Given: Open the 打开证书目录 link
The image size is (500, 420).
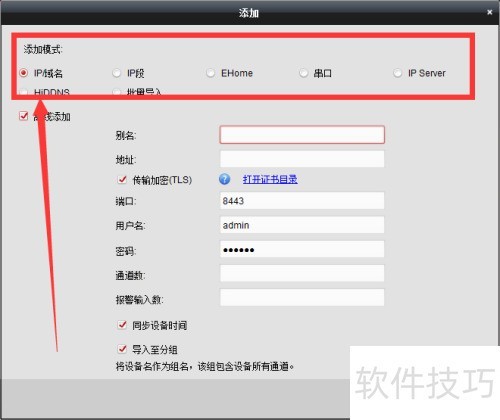Looking at the screenshot, I should tap(270, 179).
